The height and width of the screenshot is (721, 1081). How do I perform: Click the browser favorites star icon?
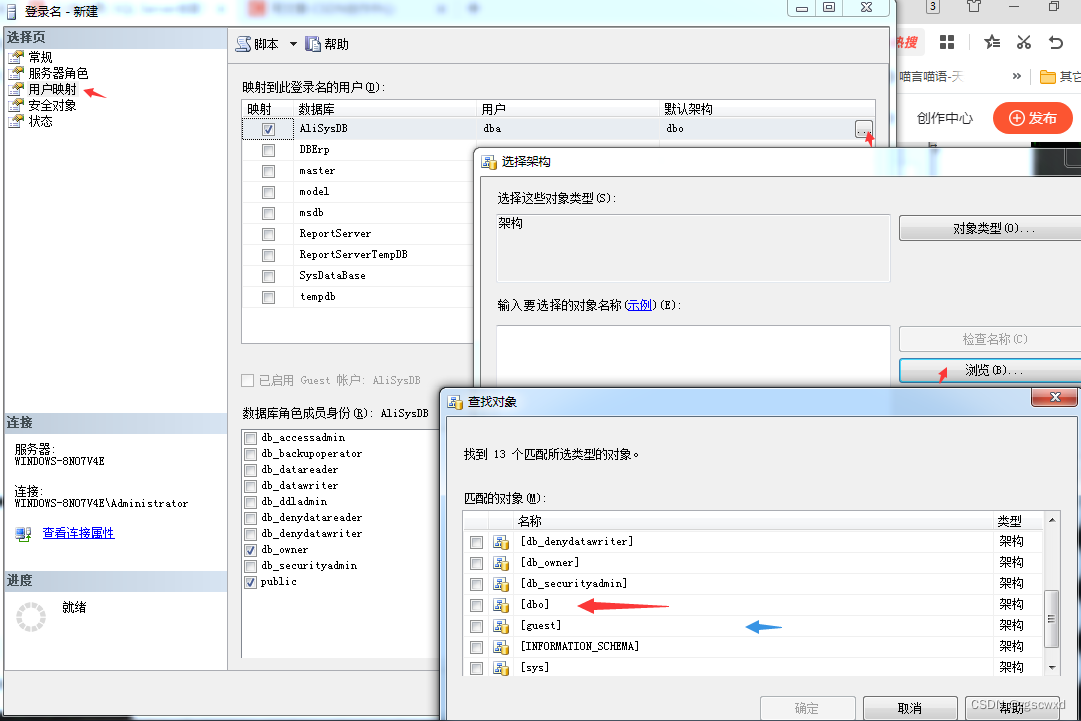pyautogui.click(x=992, y=42)
